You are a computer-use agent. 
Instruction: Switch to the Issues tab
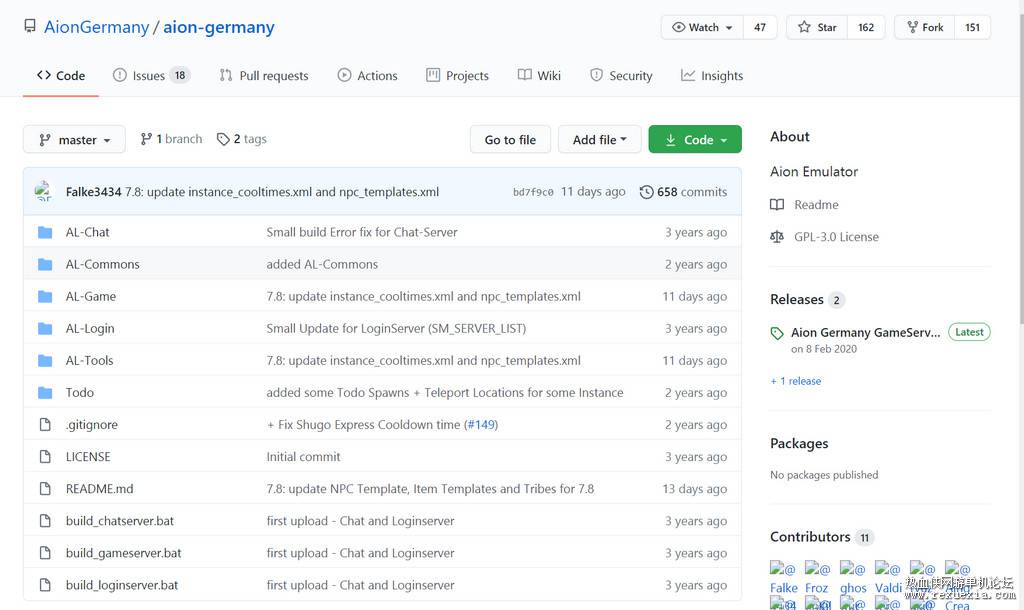(x=151, y=76)
